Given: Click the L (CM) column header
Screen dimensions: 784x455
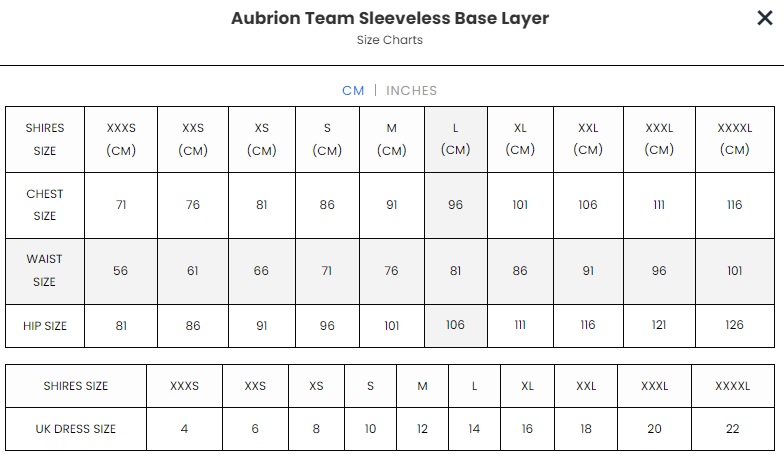Looking at the screenshot, I should point(455,139).
